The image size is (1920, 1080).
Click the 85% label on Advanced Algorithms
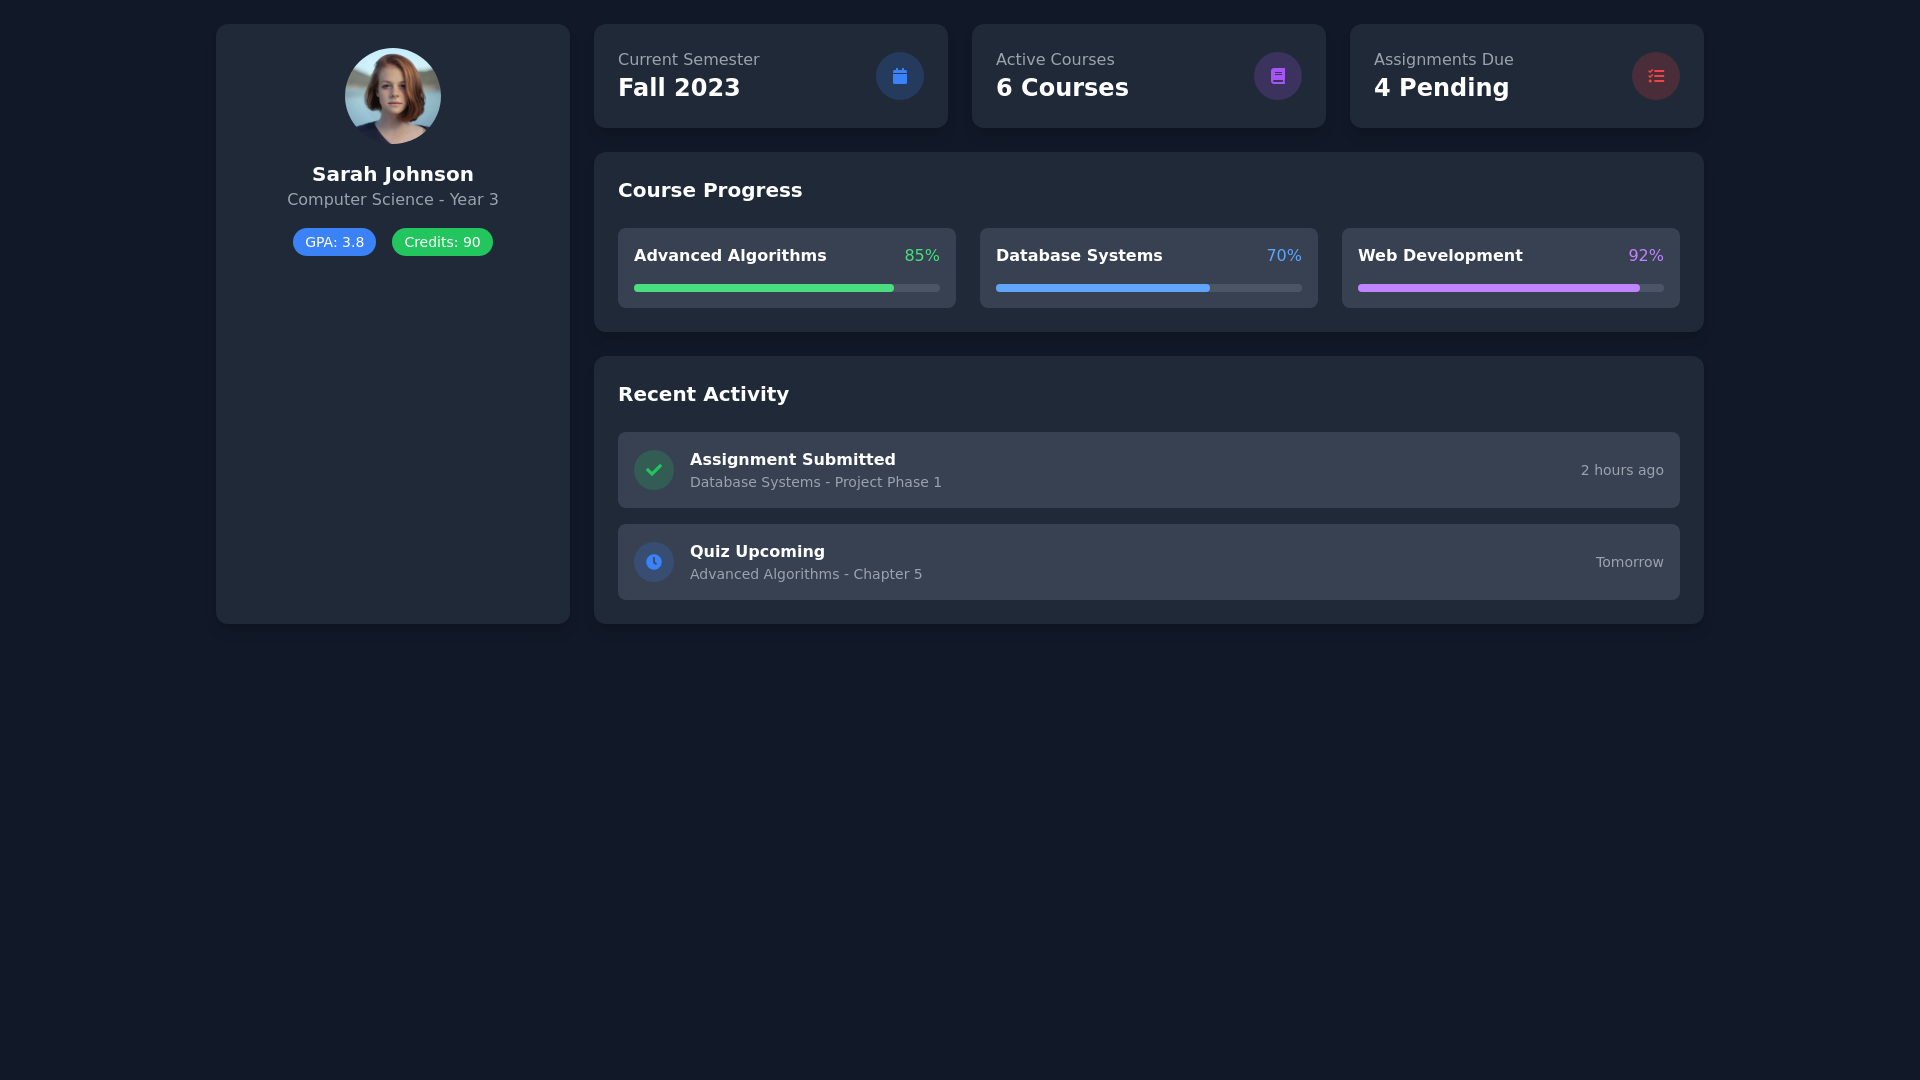click(921, 255)
